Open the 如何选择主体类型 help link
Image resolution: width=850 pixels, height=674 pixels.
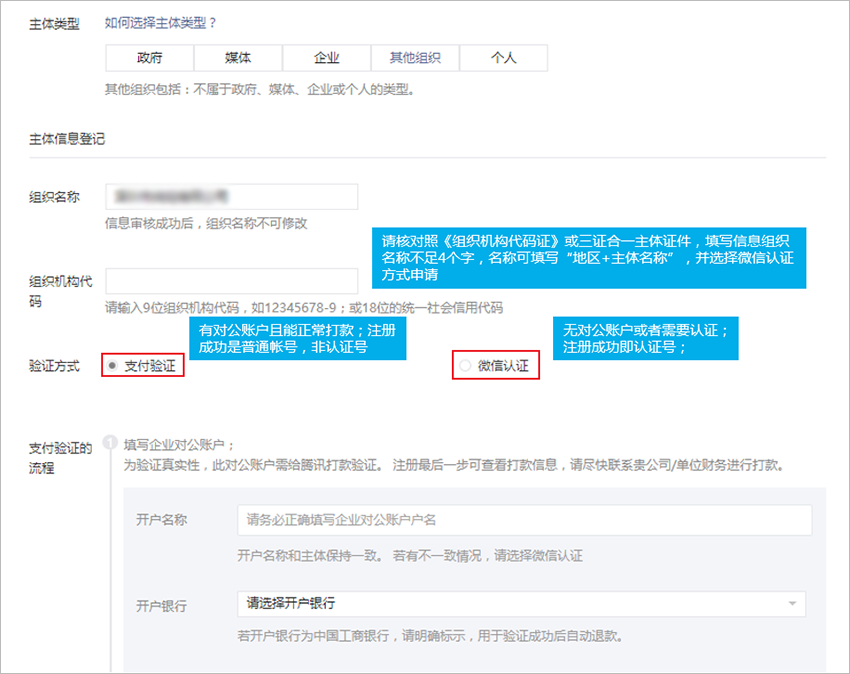coord(160,23)
